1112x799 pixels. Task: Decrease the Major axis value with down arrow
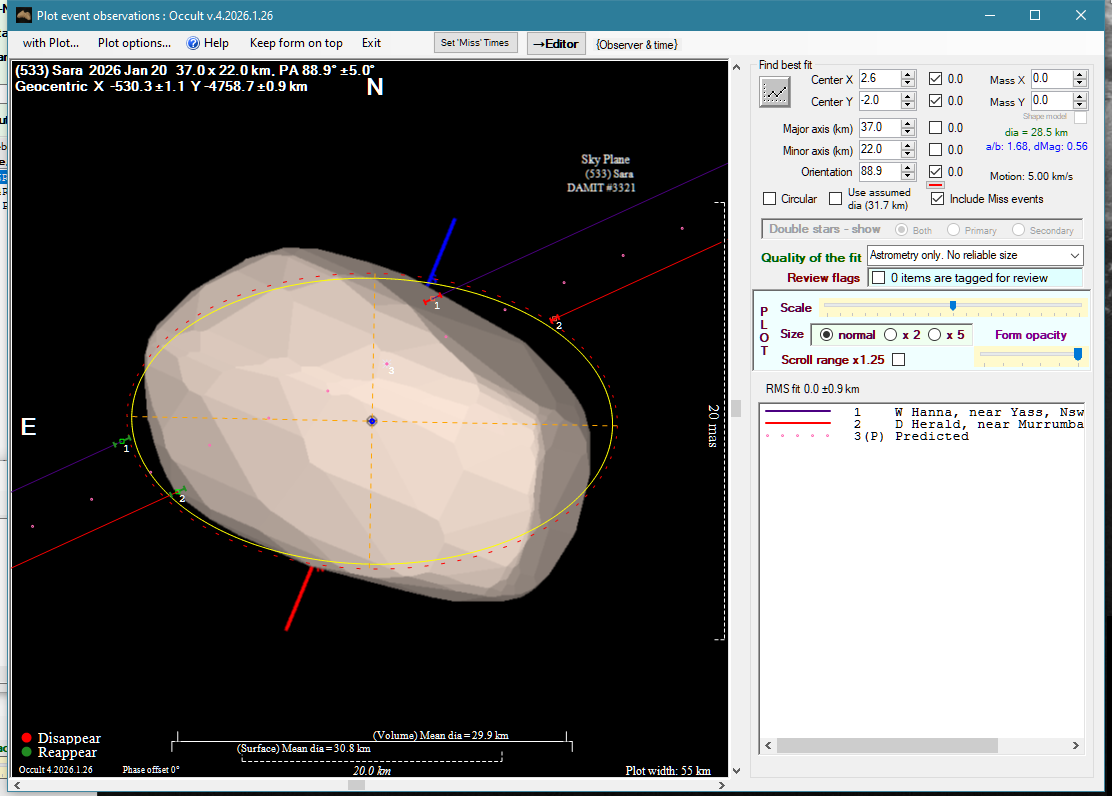908,132
